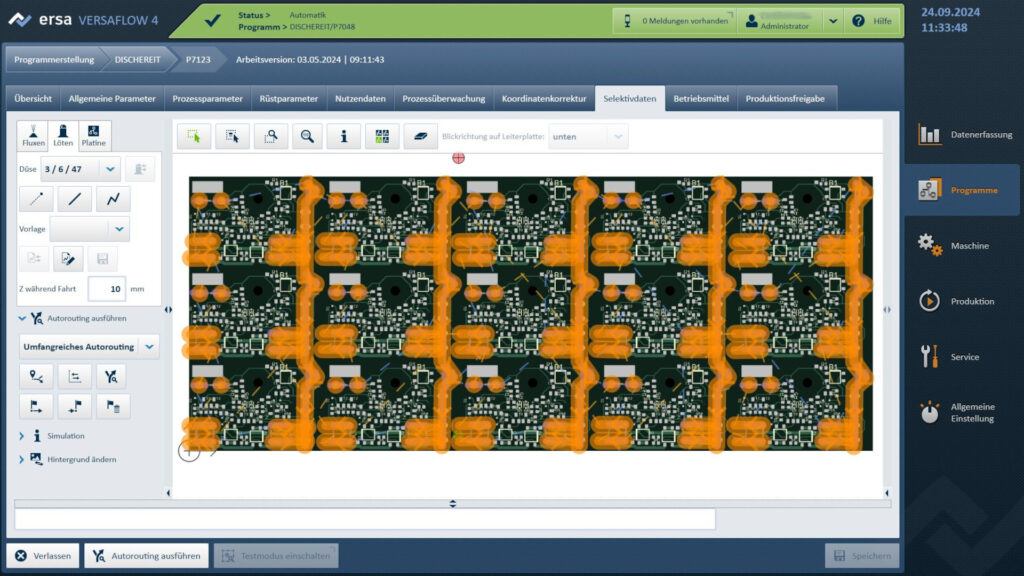Switch to the Allgemeine Parameter tab
The height and width of the screenshot is (576, 1024).
[x=112, y=99]
